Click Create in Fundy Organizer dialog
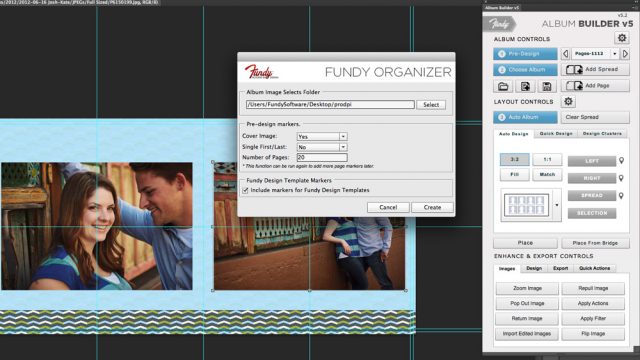 432,207
